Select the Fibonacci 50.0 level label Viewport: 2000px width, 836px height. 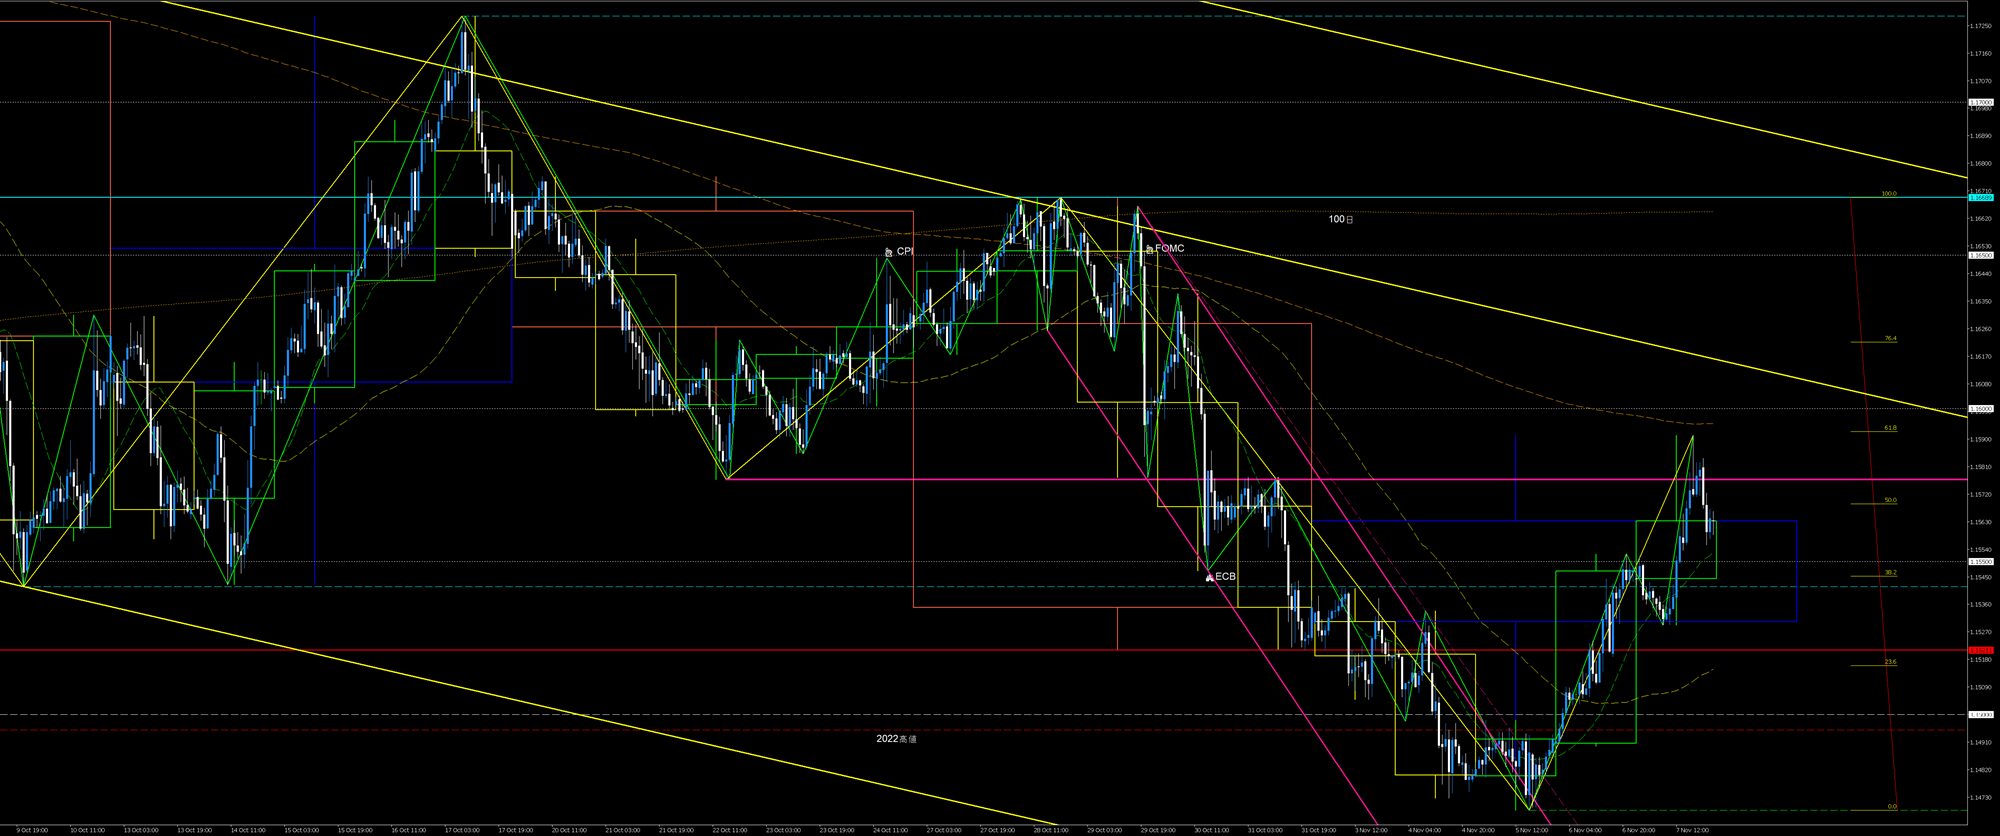(1890, 500)
